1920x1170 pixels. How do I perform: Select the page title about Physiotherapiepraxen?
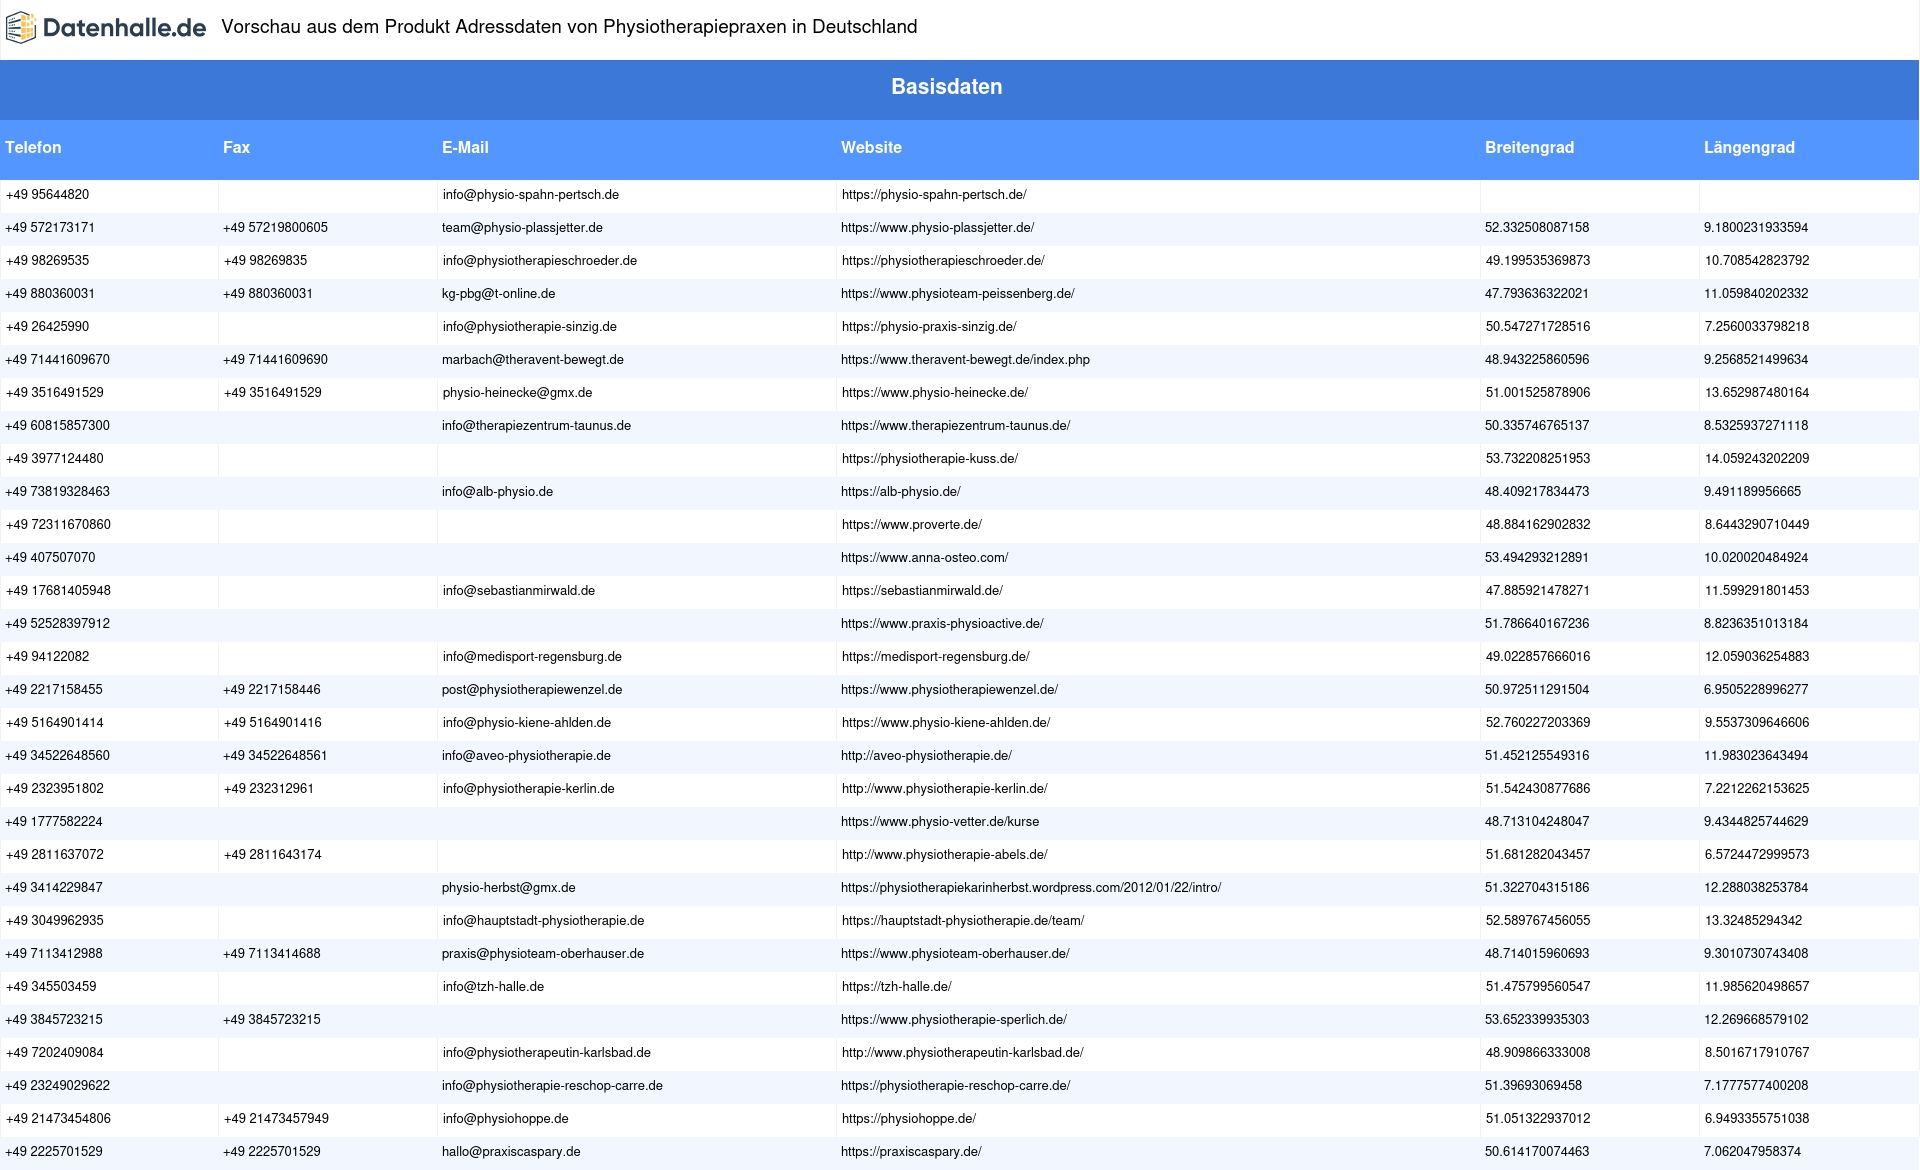[569, 27]
